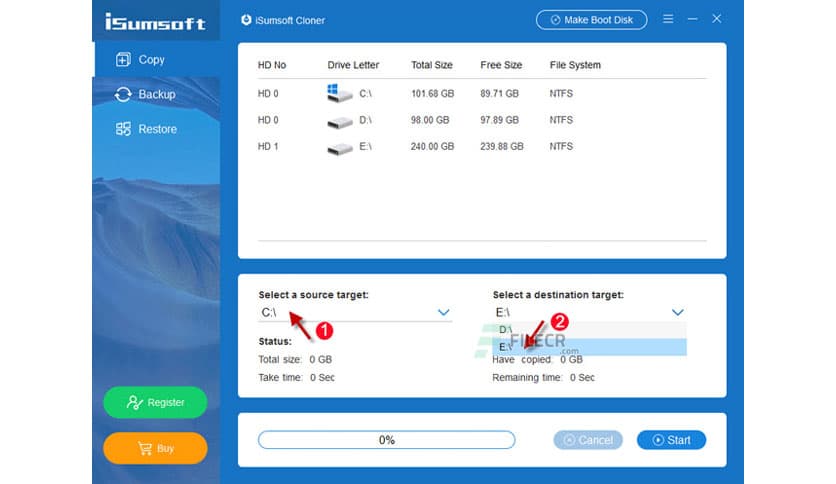
Task: Click the Make Boot Disk button
Action: pos(591,20)
